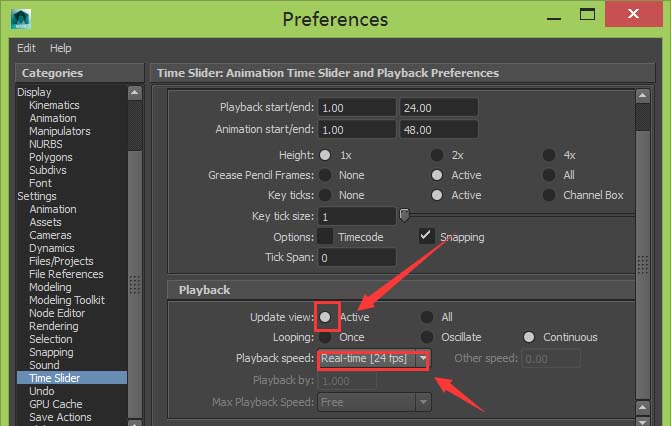Select Snapping category
Viewport: 671px width, 426px height.
click(51, 352)
